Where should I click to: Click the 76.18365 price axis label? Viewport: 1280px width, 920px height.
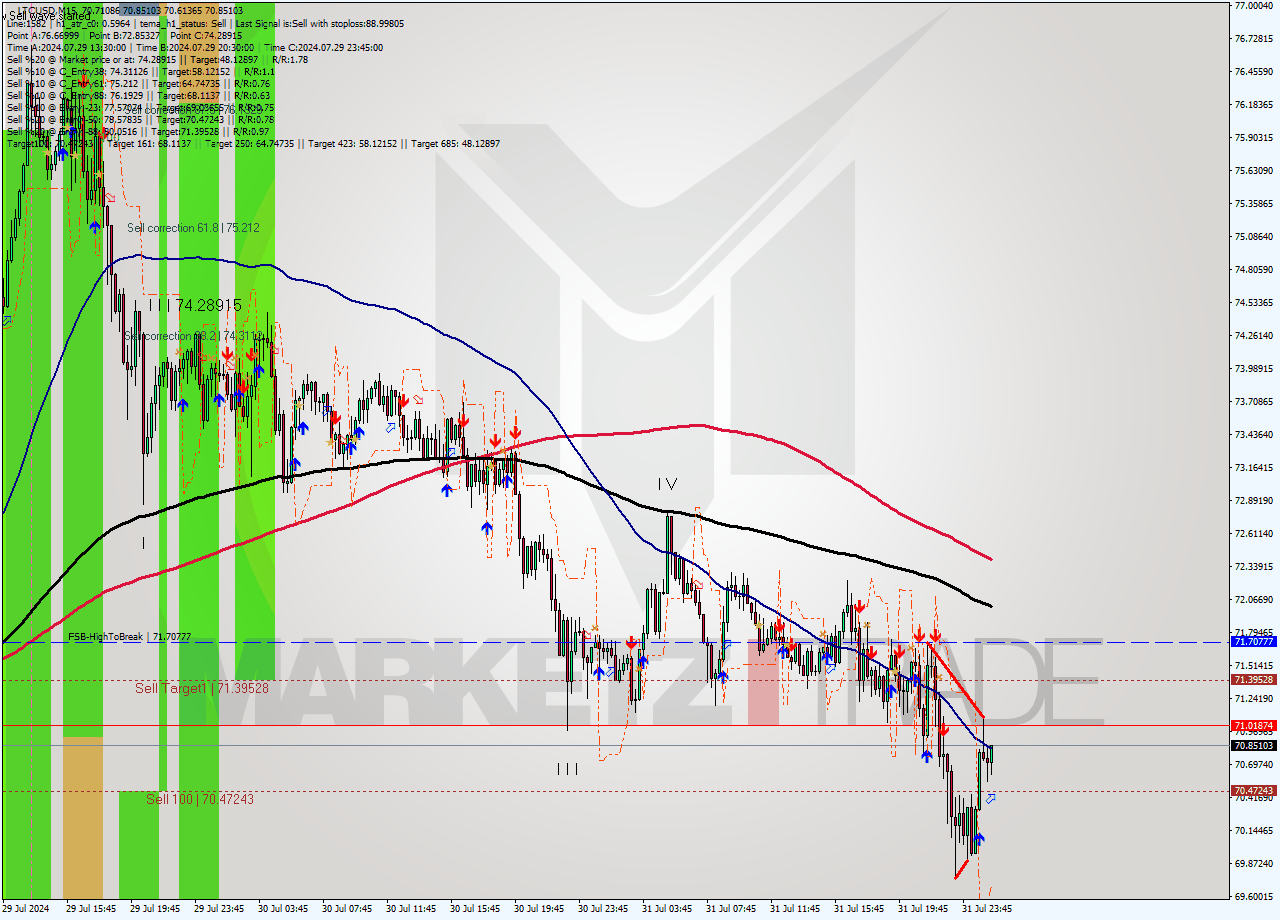(1253, 104)
